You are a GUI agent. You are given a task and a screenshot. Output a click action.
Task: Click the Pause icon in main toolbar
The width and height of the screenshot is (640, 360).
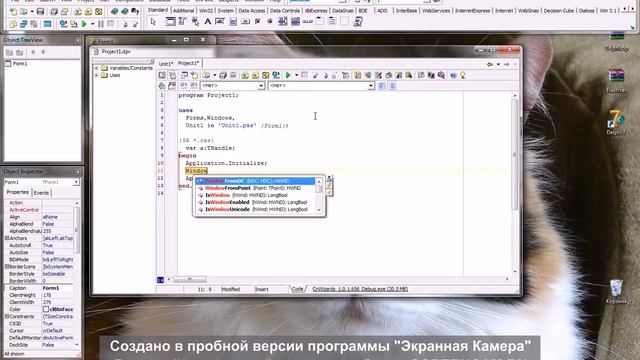[101, 24]
